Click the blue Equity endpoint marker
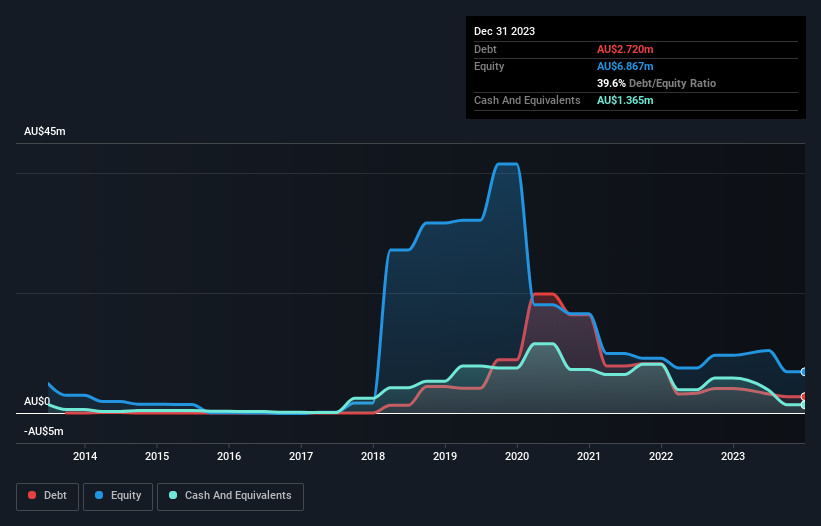The image size is (821, 526). tap(804, 372)
